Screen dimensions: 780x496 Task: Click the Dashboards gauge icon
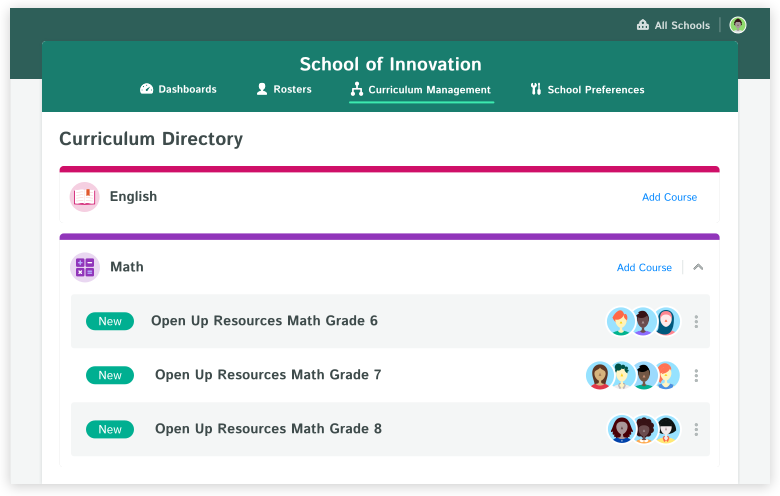146,89
